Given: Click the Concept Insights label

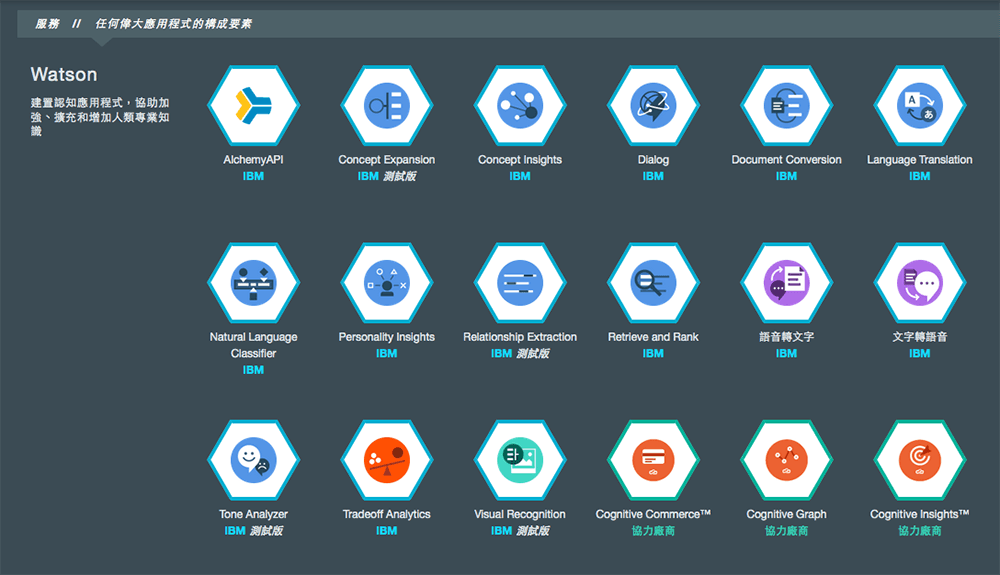Looking at the screenshot, I should tap(520, 159).
